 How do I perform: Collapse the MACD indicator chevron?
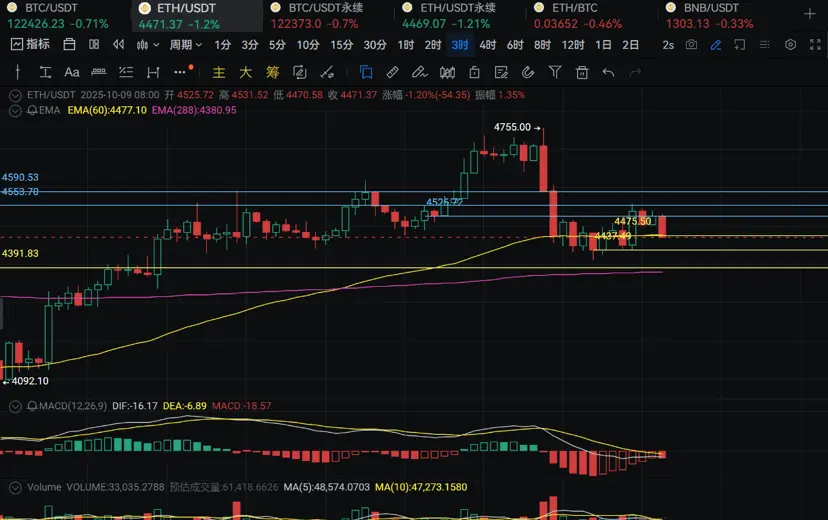click(15, 406)
